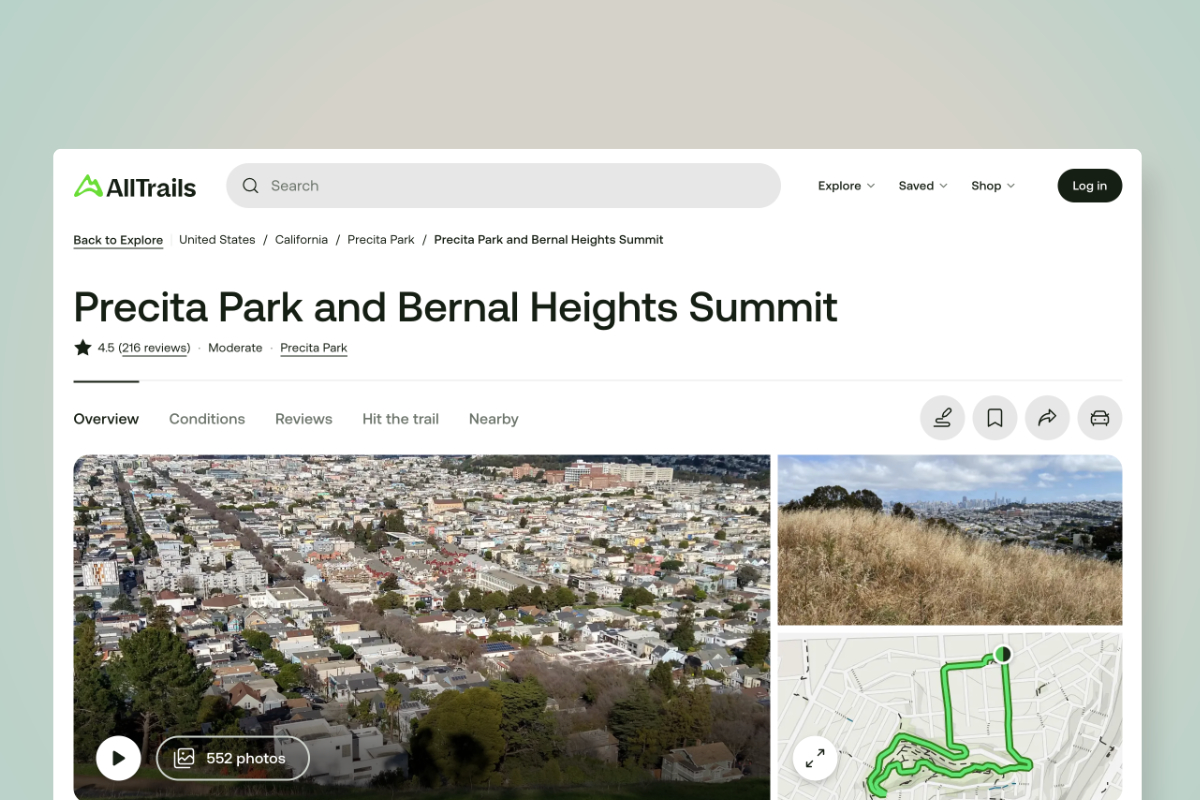Click the directions car icon

pos(1099,418)
